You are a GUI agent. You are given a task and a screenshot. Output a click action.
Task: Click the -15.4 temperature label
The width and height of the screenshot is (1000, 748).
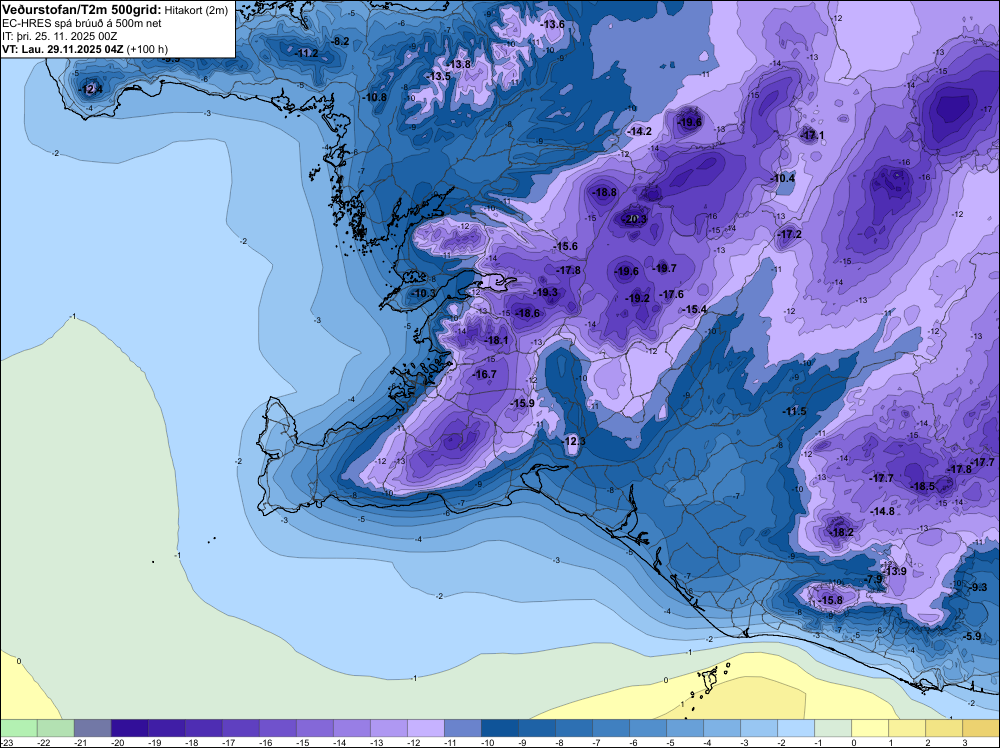(695, 309)
